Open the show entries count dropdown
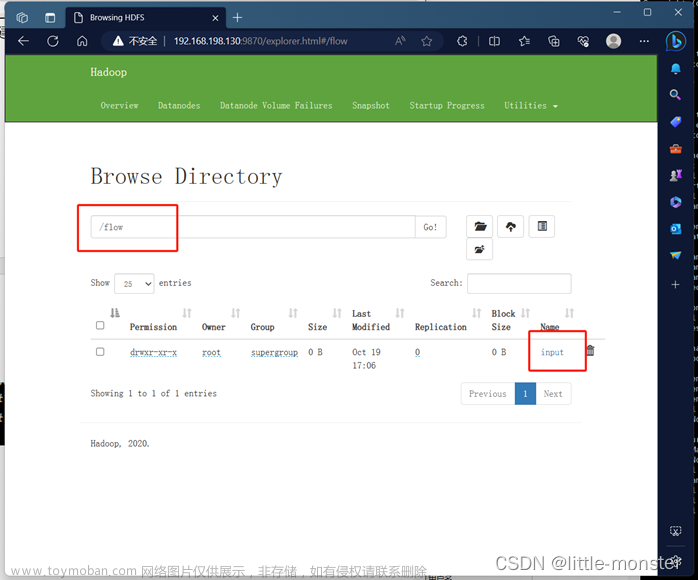 tap(134, 284)
